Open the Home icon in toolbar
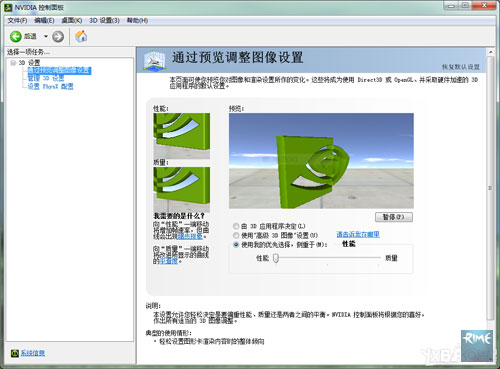500x369 pixels. click(x=81, y=36)
